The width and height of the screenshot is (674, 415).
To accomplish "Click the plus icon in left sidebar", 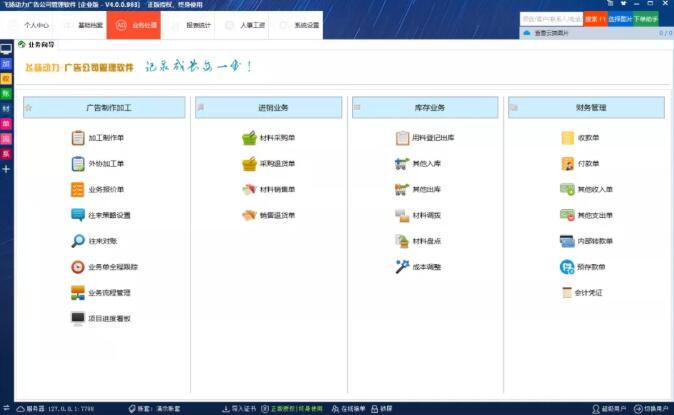I will 6,170.
